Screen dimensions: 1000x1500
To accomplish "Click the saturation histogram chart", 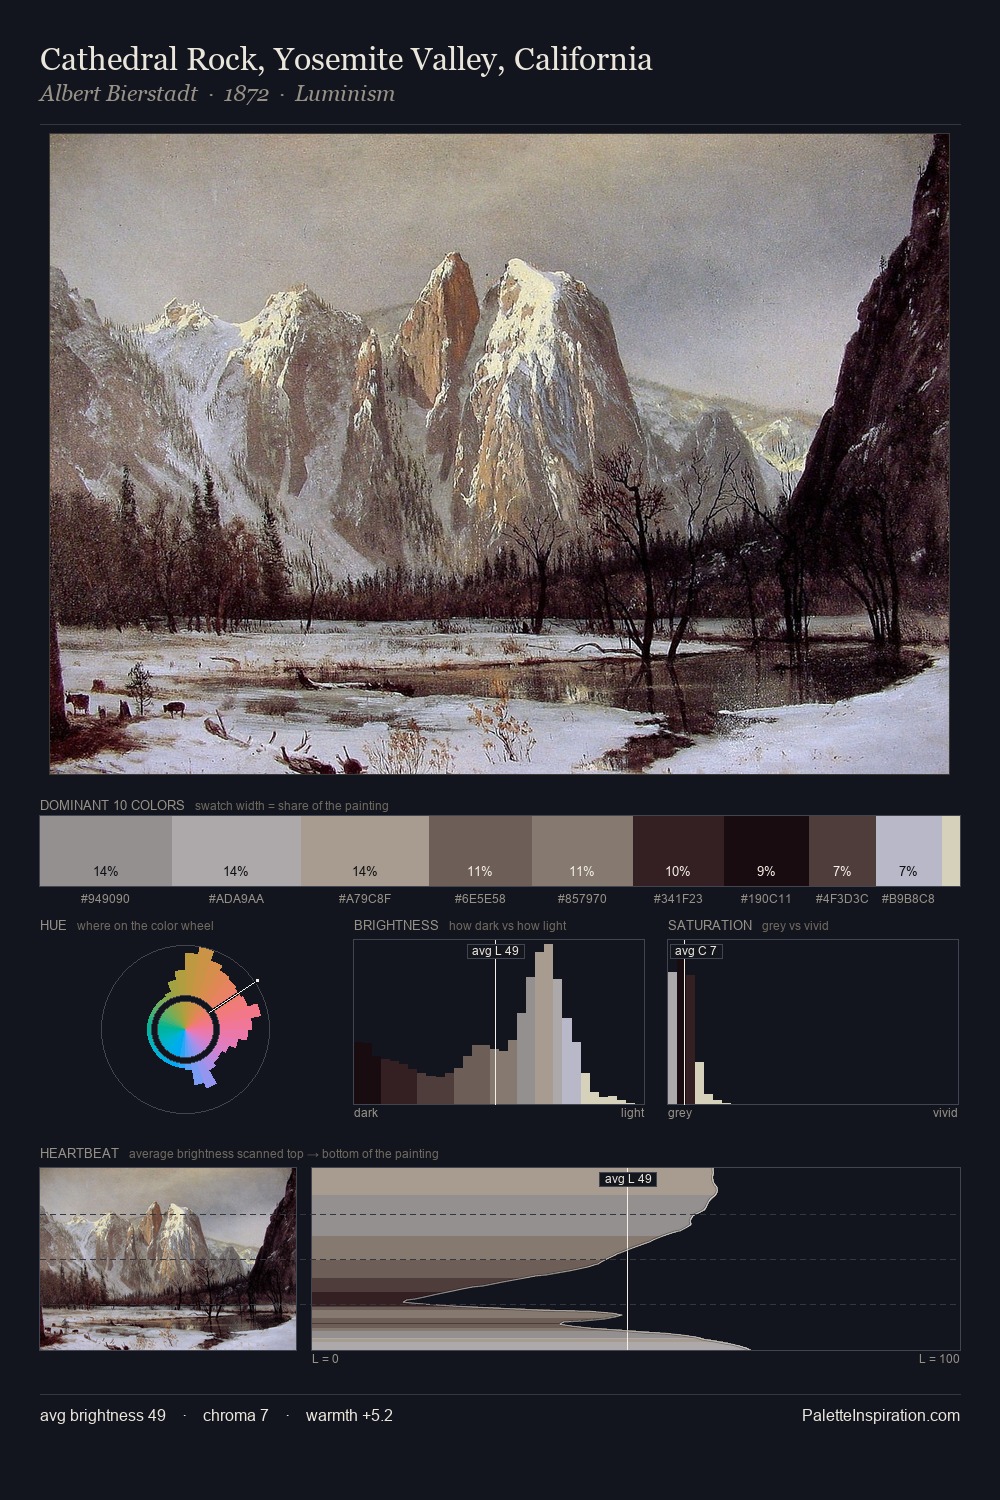I will pyautogui.click(x=813, y=1022).
